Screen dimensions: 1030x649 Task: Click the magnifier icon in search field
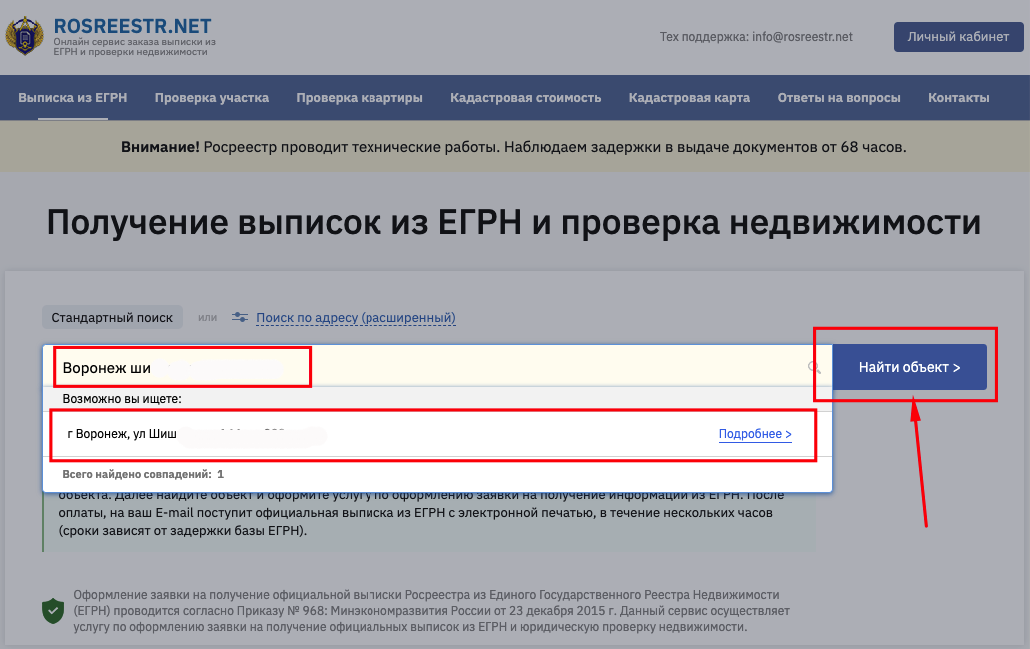[815, 367]
